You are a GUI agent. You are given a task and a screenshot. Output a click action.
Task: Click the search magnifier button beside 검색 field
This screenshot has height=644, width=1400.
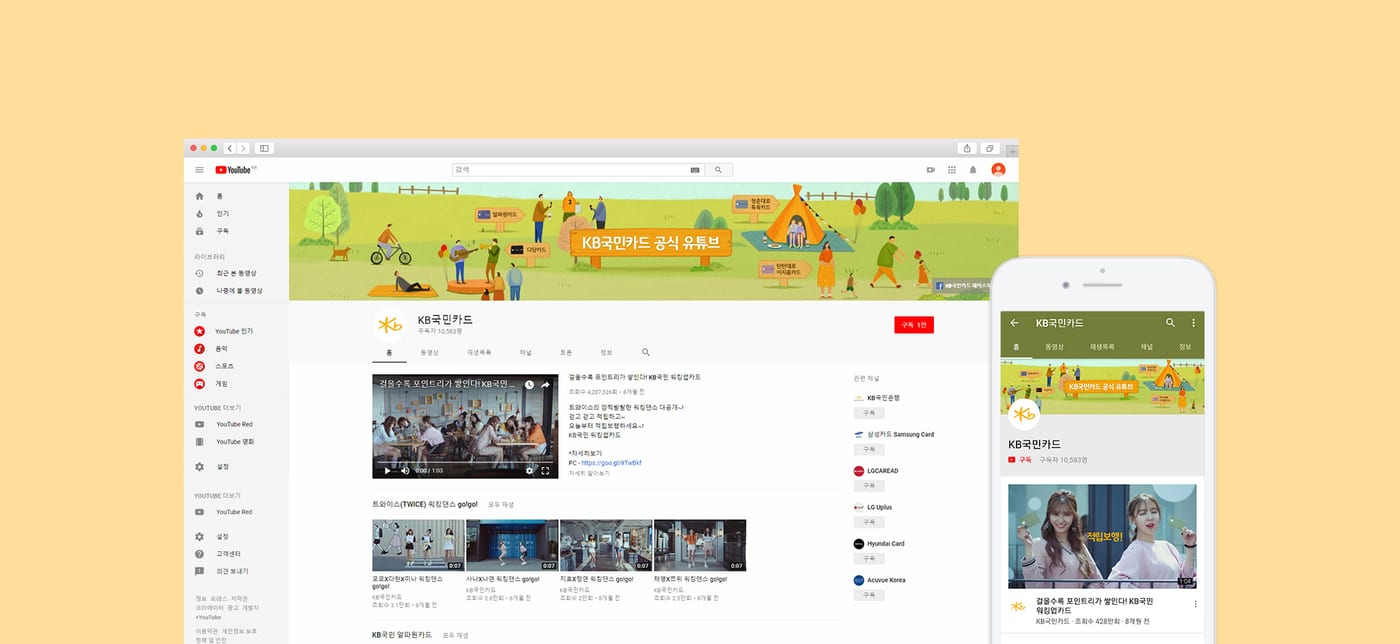point(717,170)
